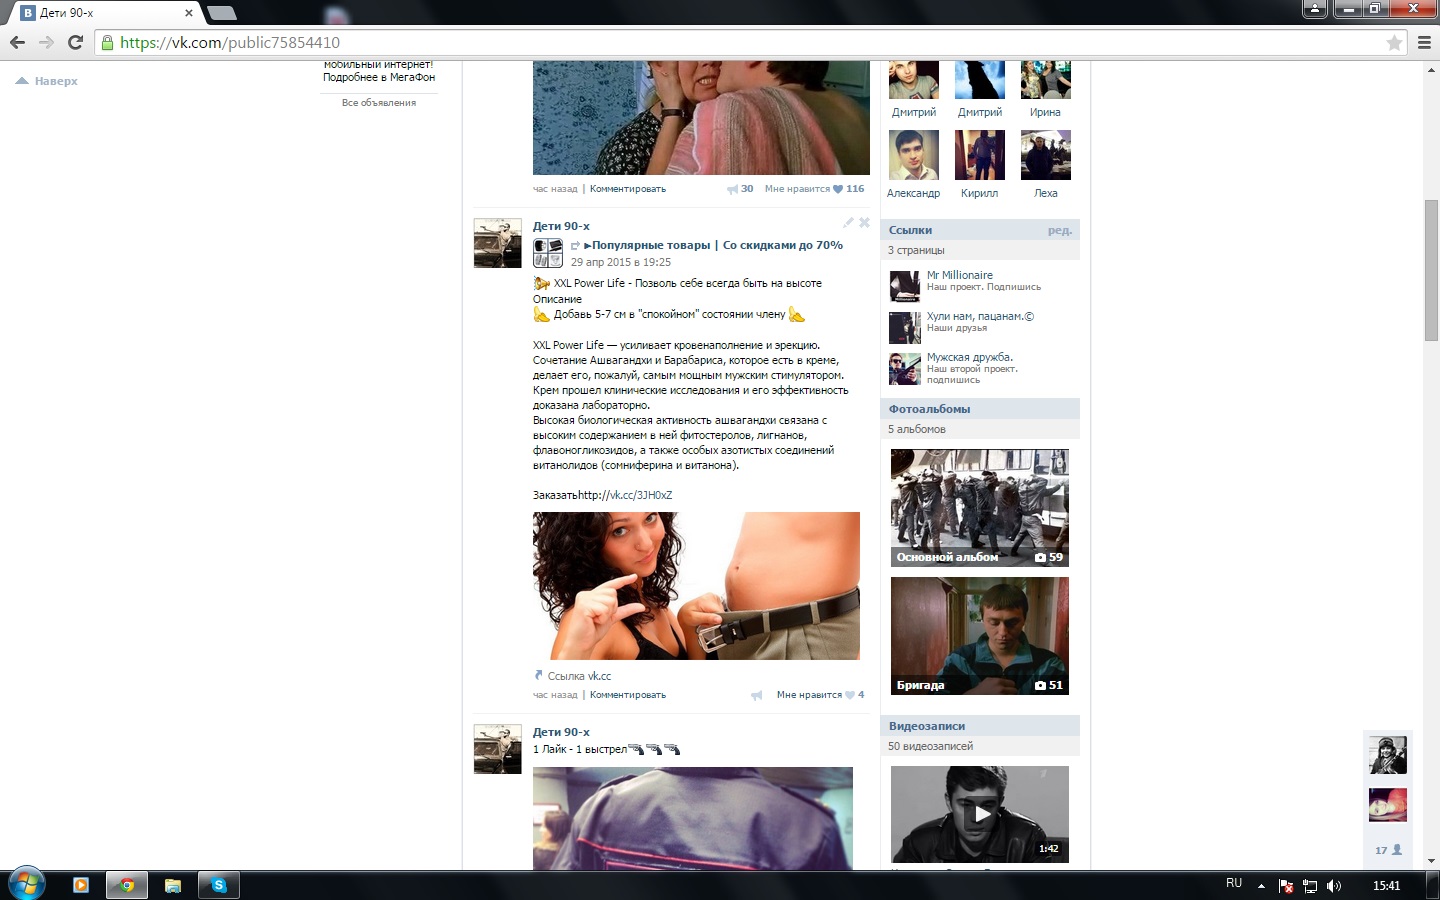
Task: Open the Chrome hamburger menu
Action: [x=1424, y=42]
